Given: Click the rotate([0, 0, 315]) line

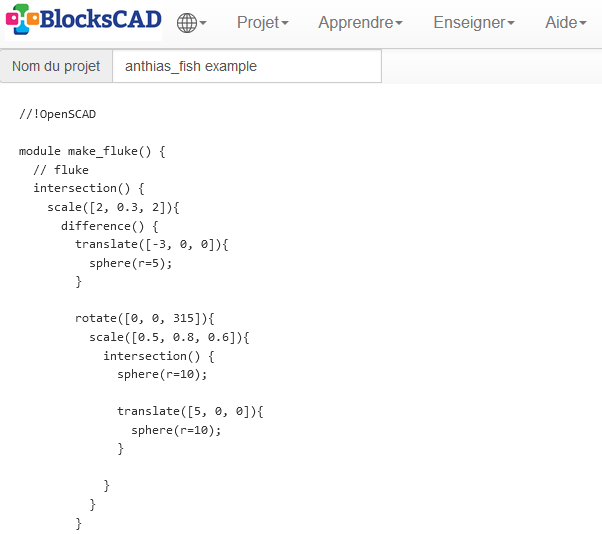Looking at the screenshot, I should click(144, 319).
